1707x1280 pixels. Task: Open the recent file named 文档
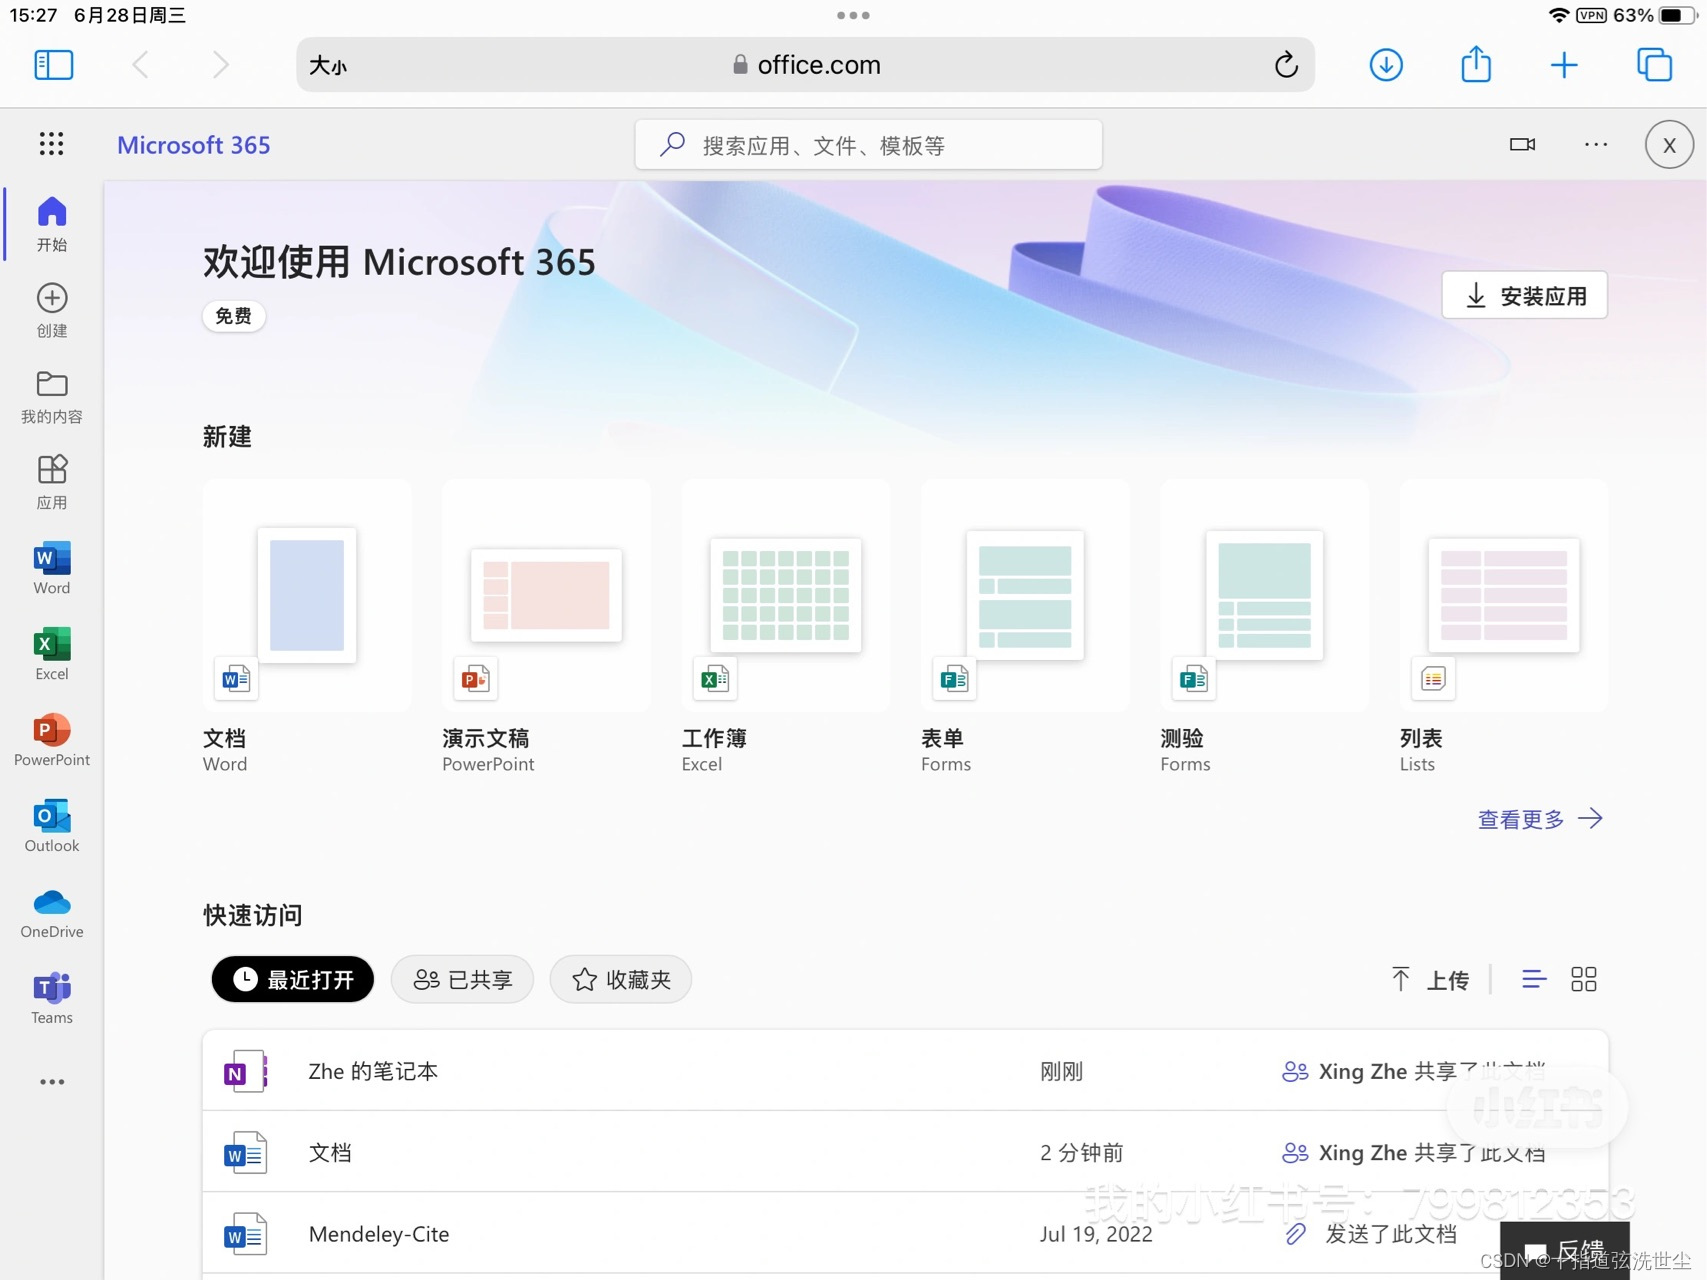[x=905, y=1152]
